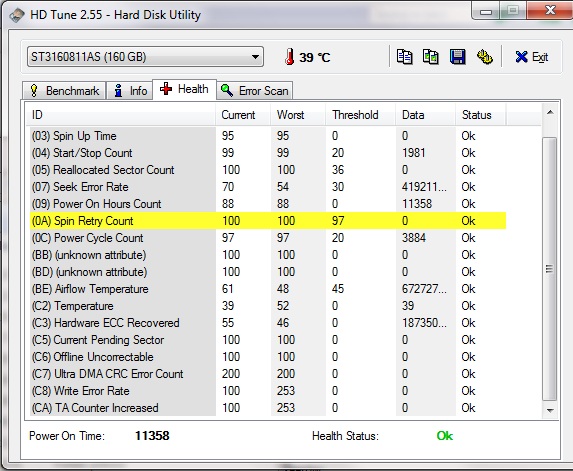
Task: Switch to the Benchmark tab
Action: point(64,91)
